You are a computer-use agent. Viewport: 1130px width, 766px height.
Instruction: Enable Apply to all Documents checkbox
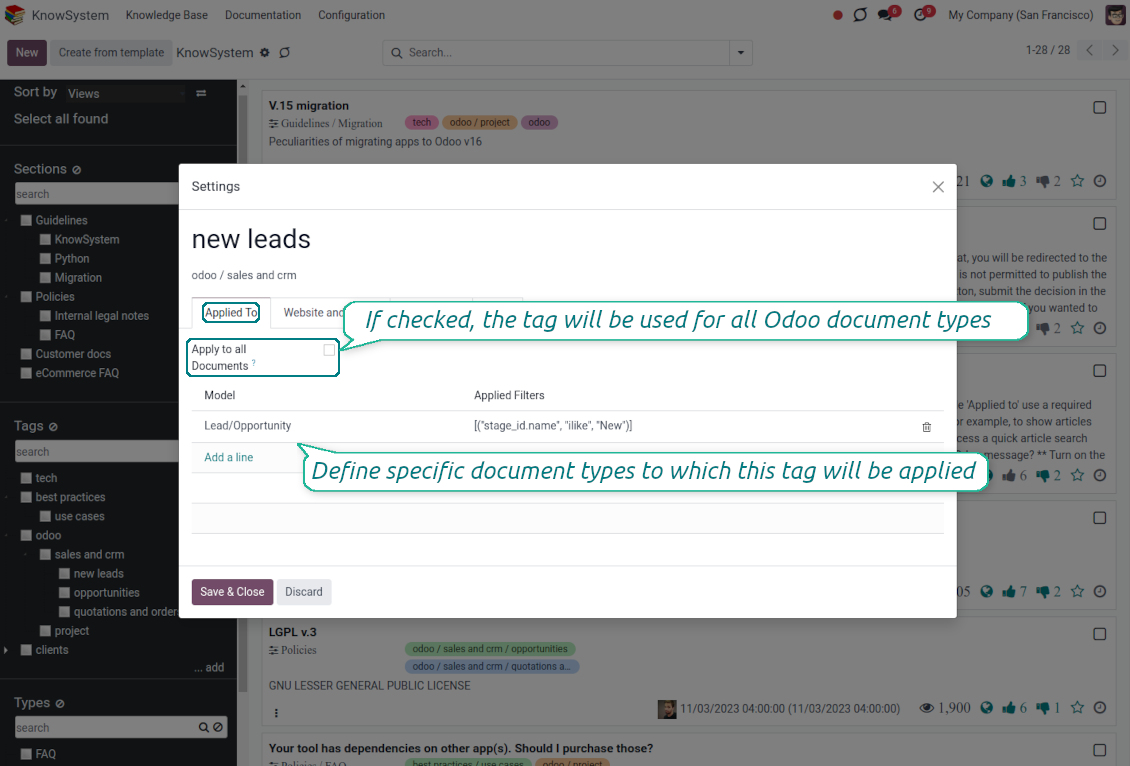click(329, 350)
